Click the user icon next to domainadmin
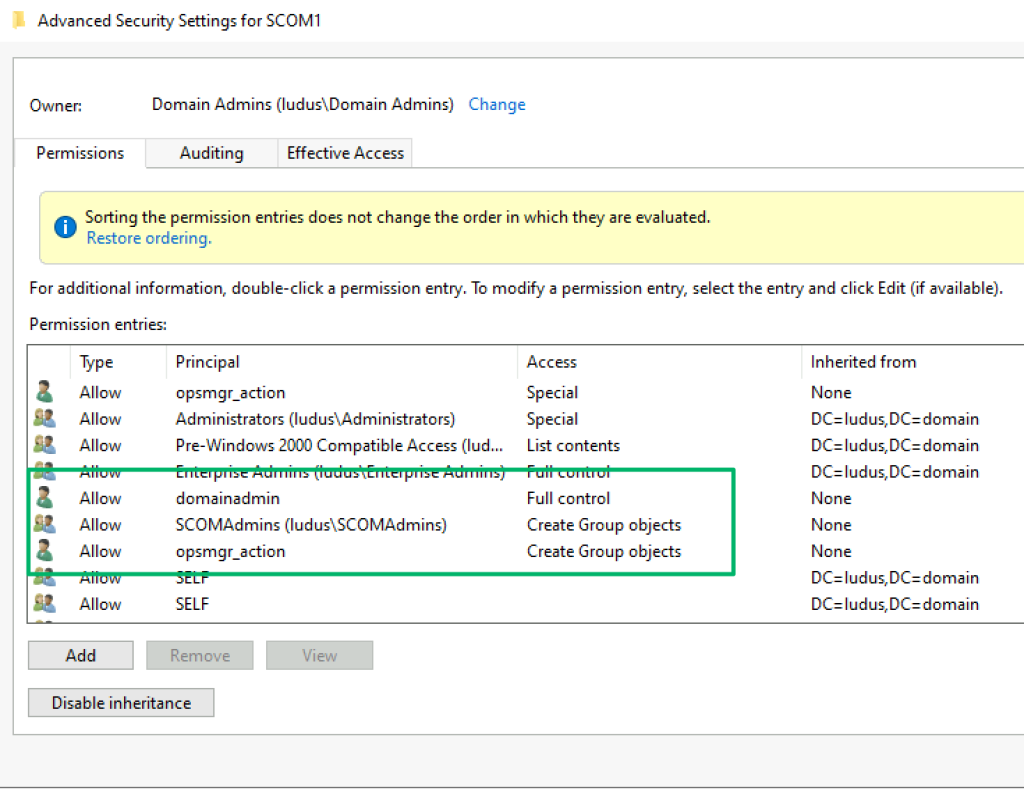The image size is (1024, 791). [44, 498]
